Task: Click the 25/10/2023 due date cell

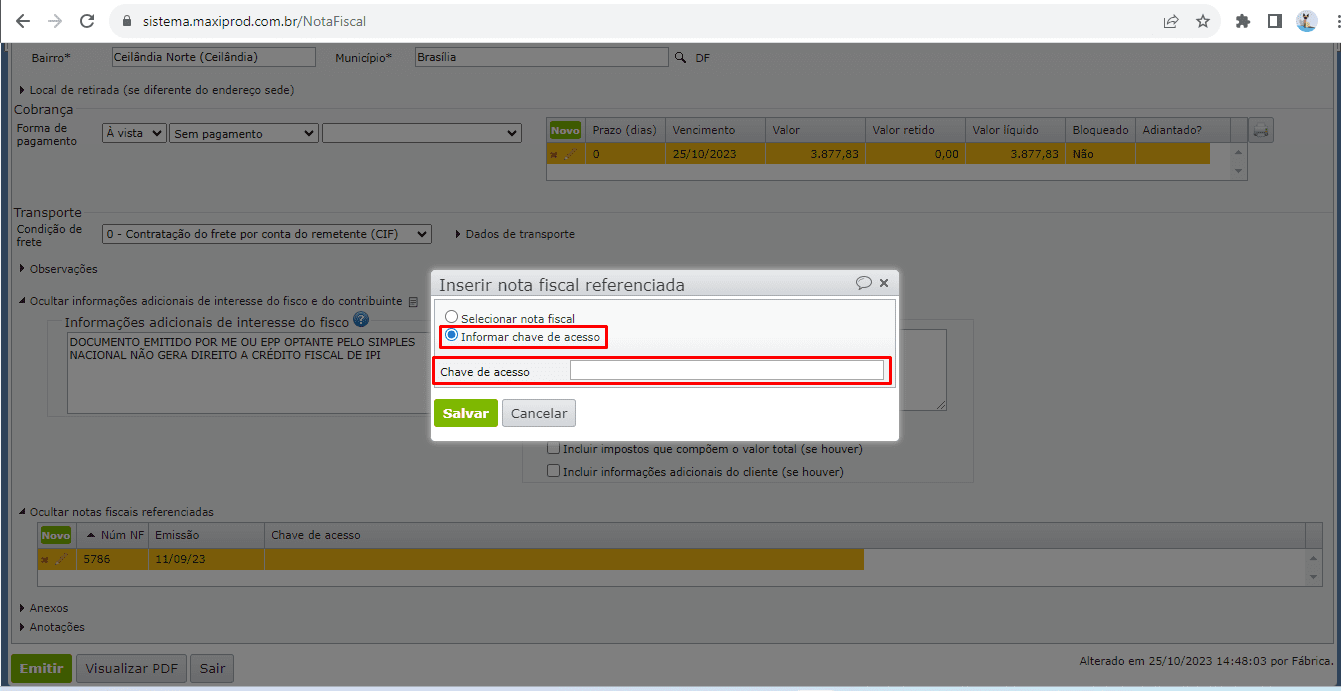Action: point(715,154)
